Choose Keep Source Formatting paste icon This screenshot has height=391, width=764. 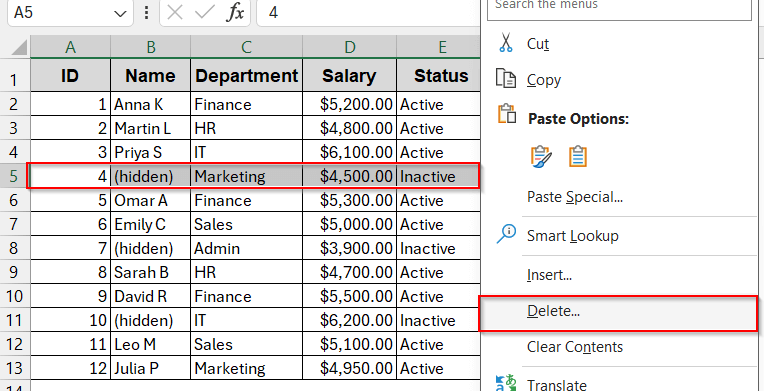point(541,157)
